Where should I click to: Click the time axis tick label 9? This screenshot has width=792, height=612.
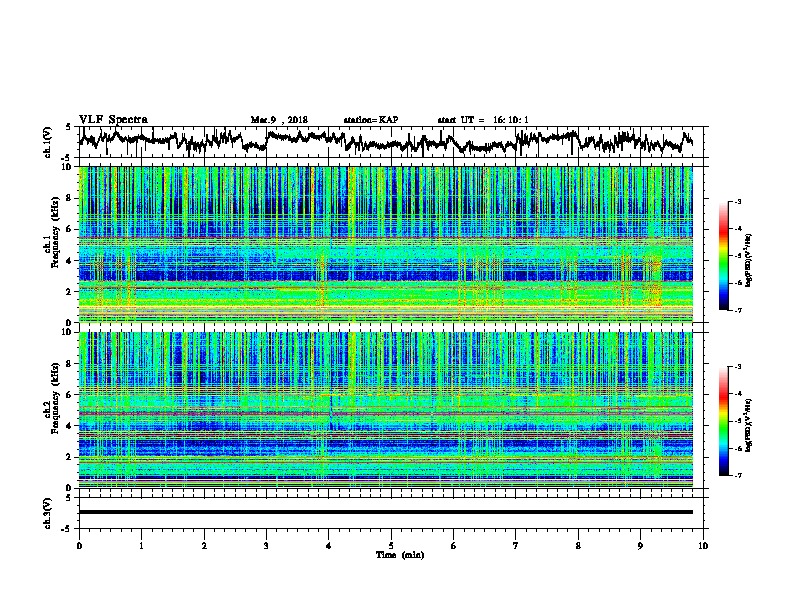point(640,546)
